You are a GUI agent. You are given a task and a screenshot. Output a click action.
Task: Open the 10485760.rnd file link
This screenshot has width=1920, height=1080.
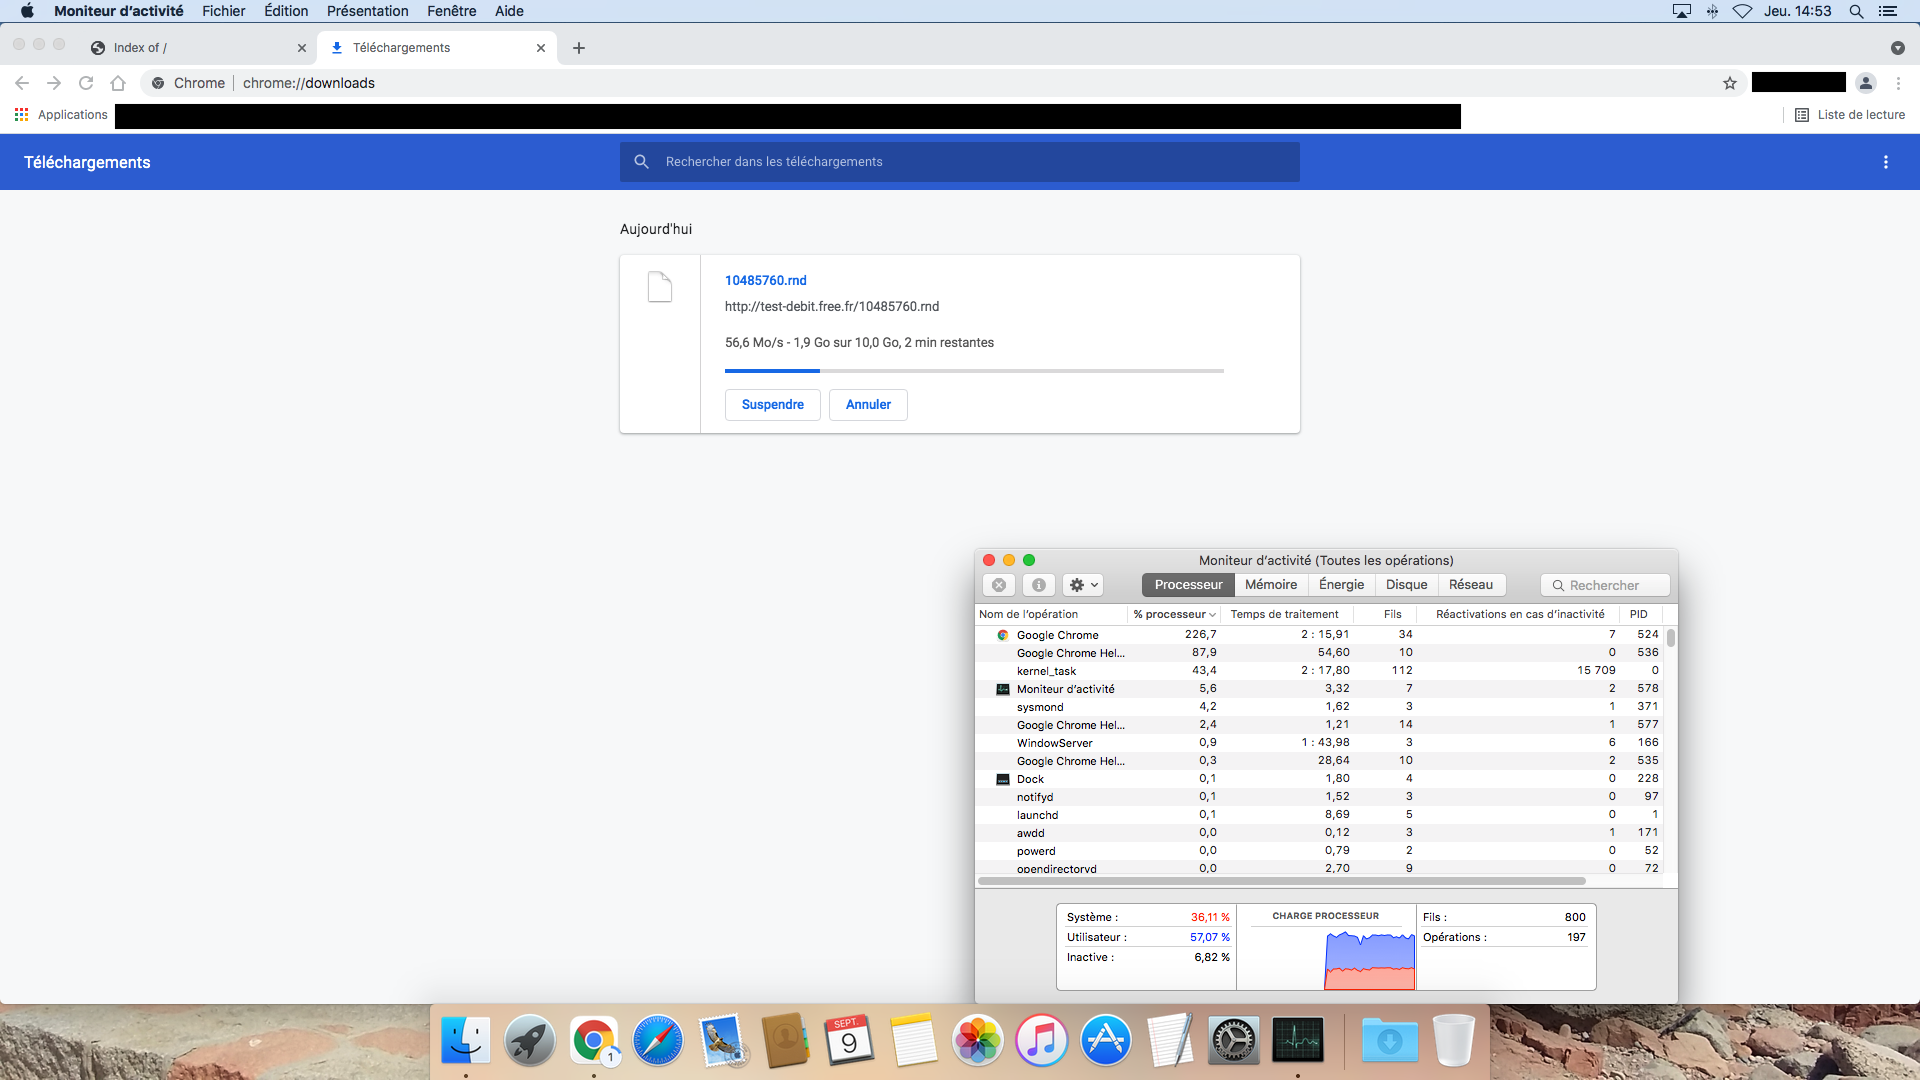point(765,281)
